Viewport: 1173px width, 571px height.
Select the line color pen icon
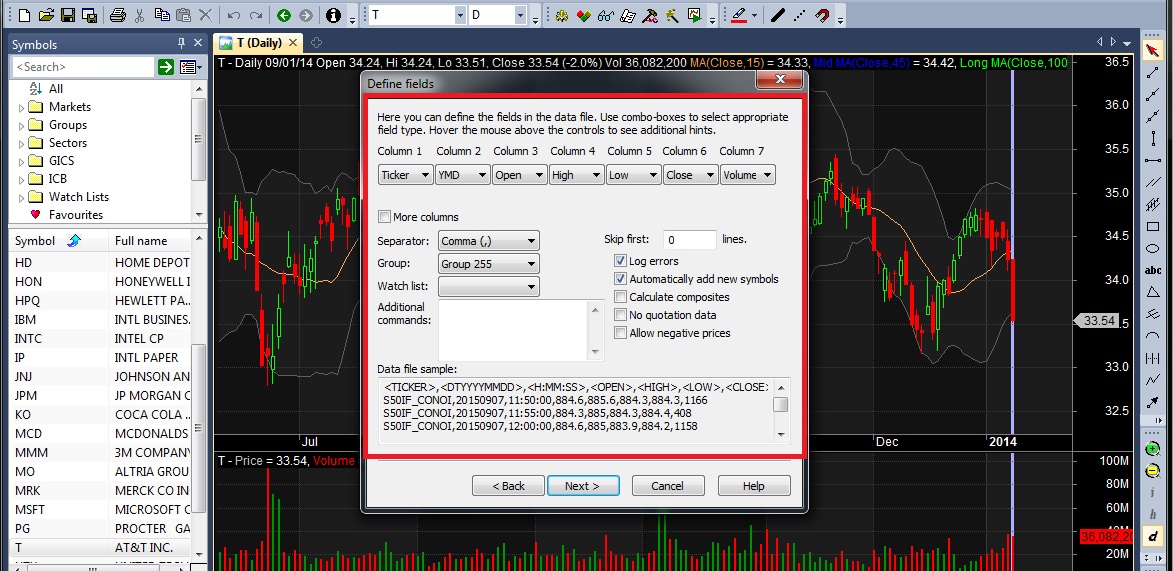(739, 15)
